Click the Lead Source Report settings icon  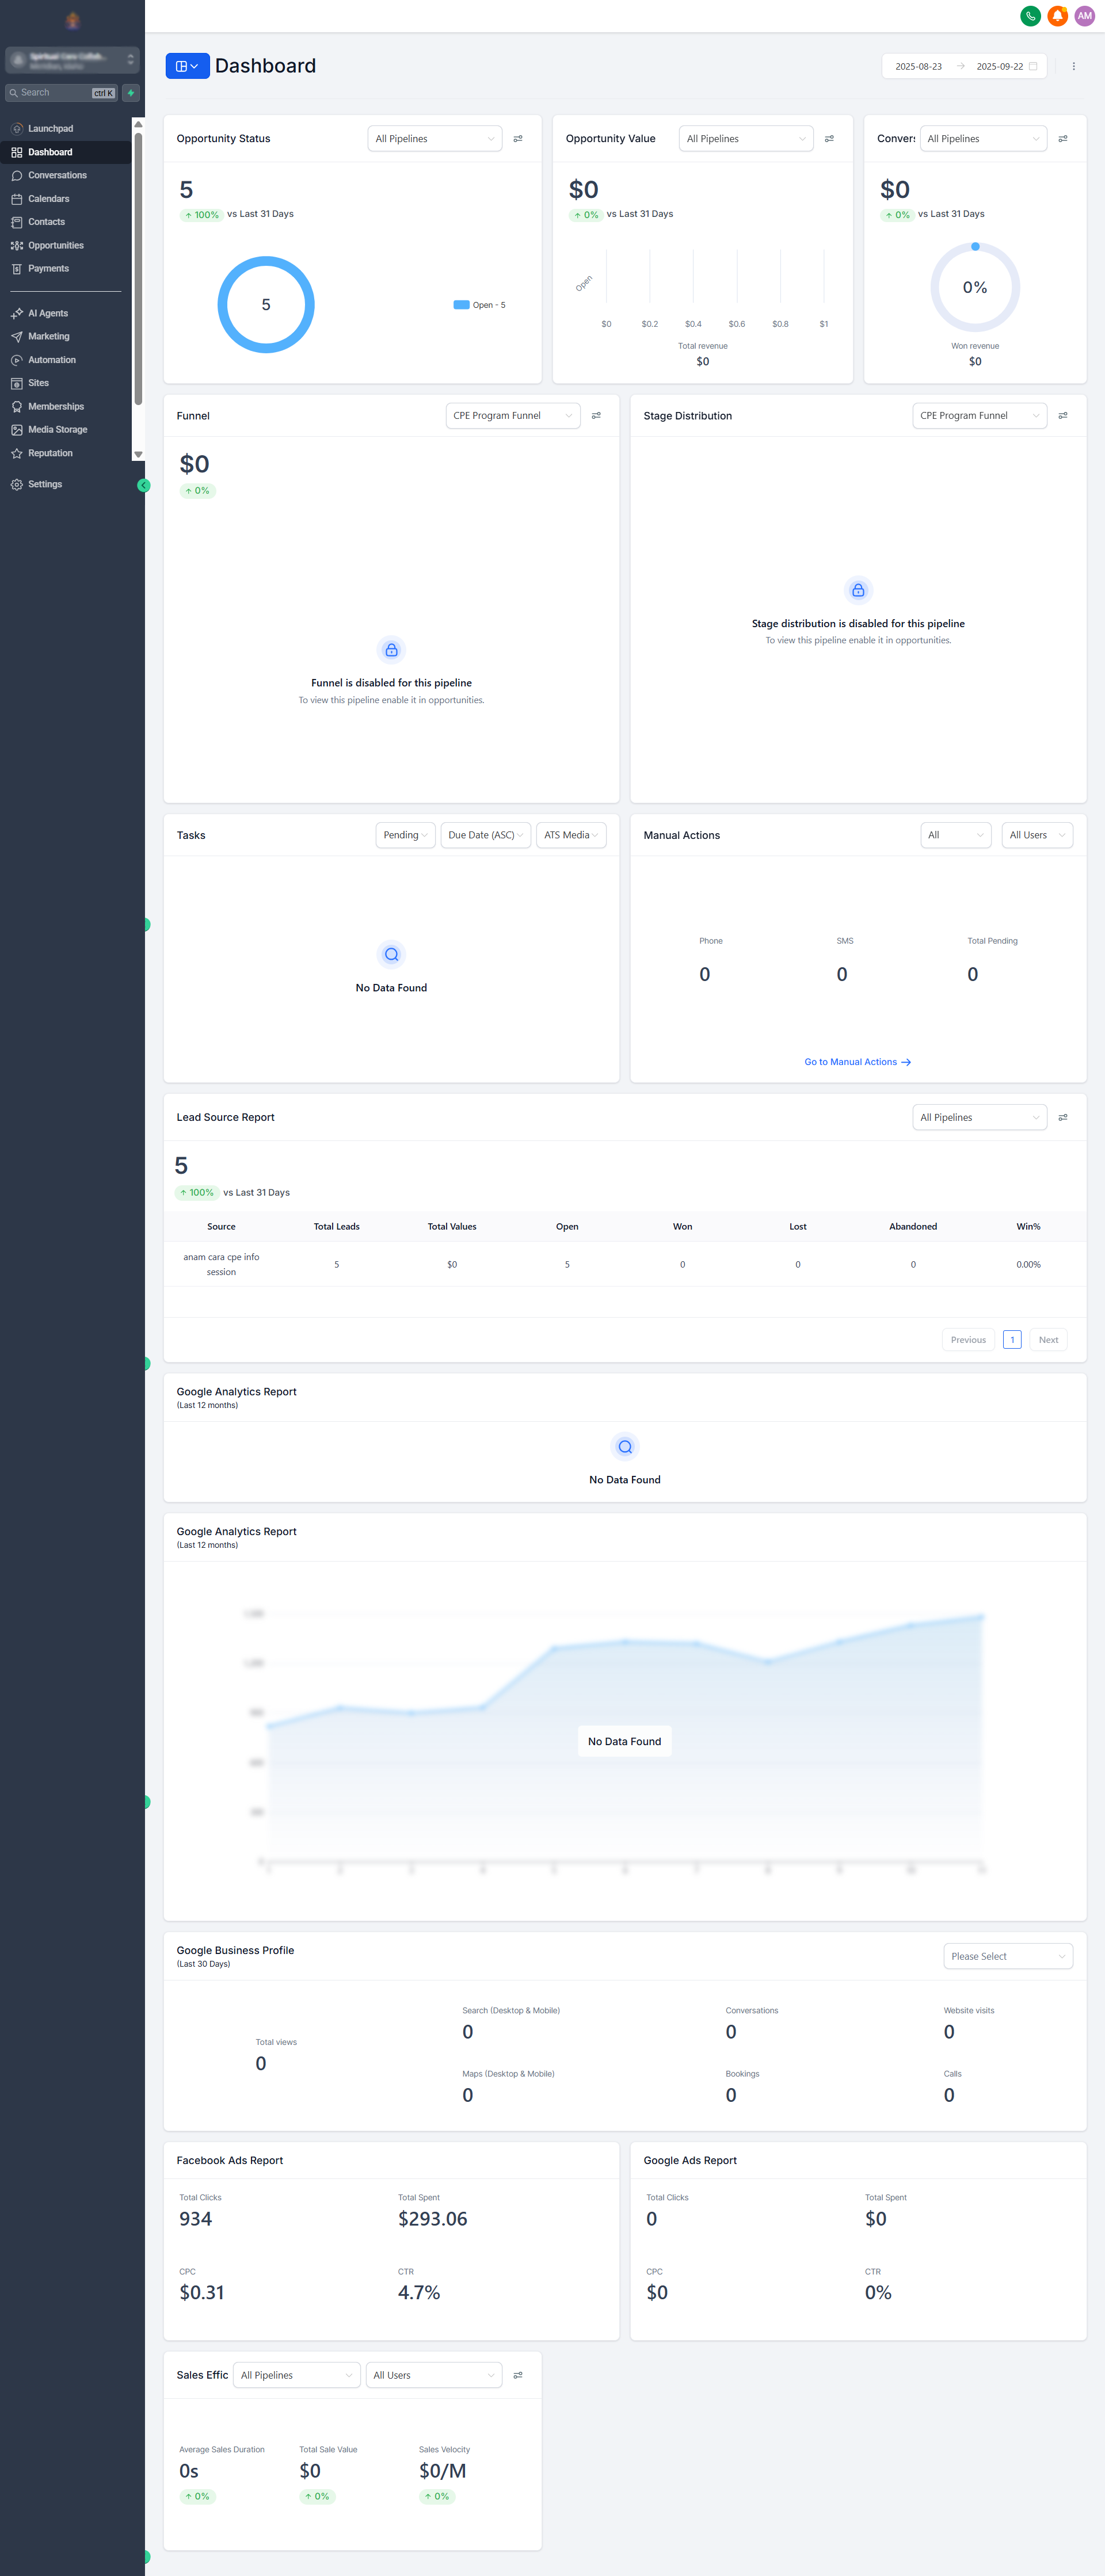[1062, 1117]
